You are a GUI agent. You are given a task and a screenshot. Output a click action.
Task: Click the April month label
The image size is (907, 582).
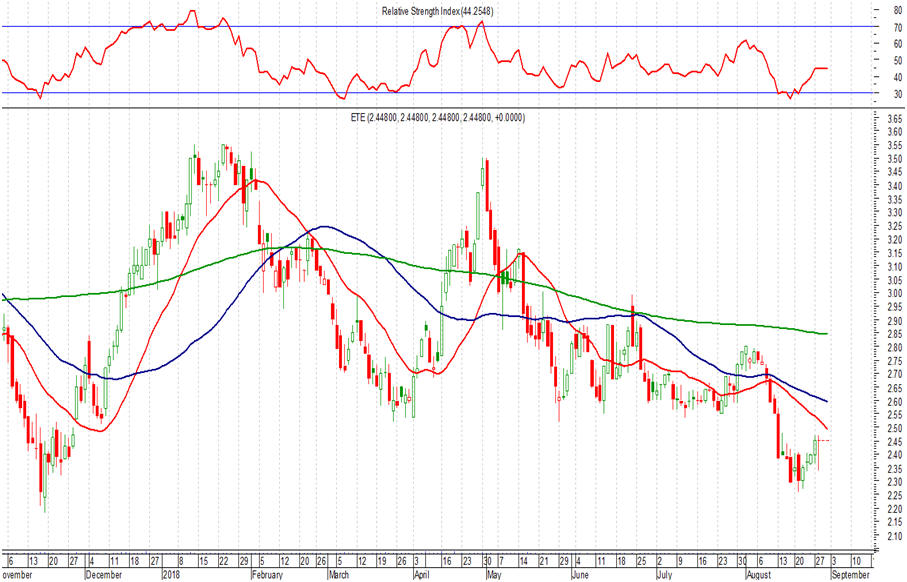(423, 575)
